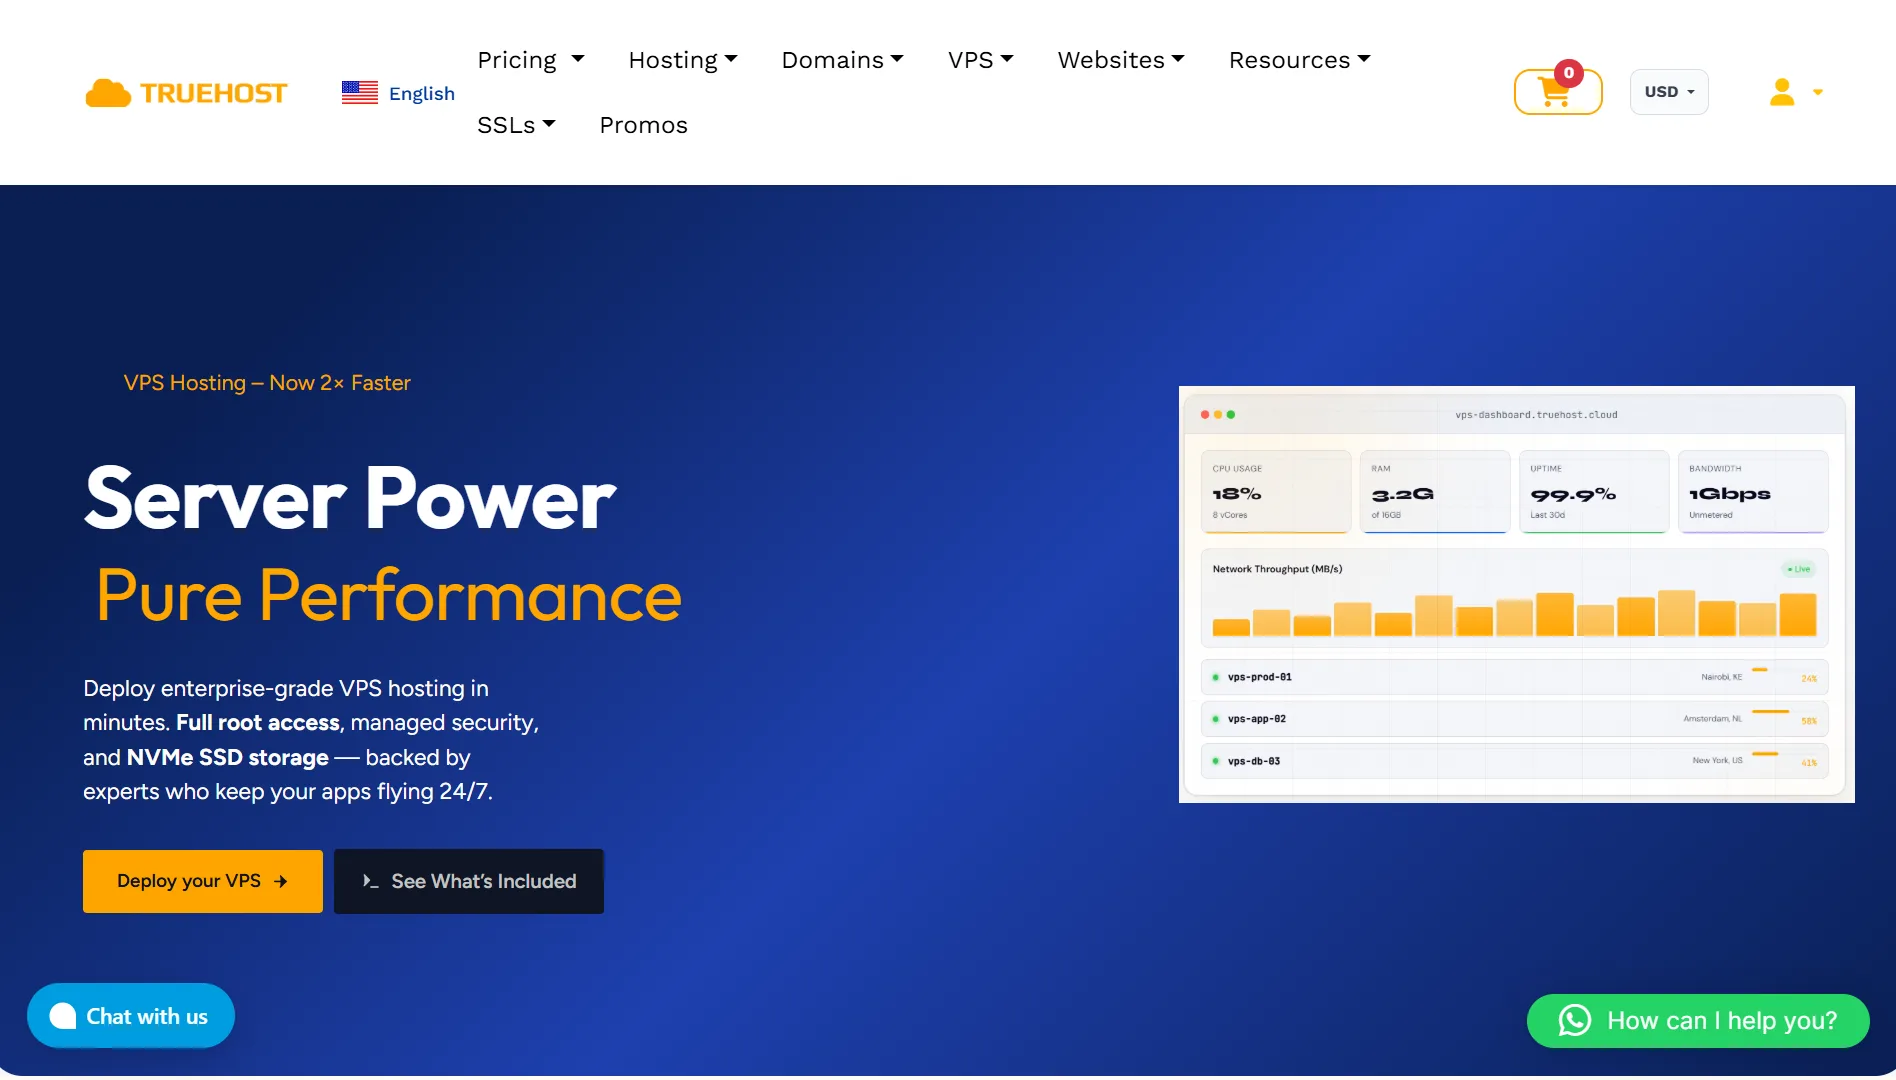Expand the Pricing menu
This screenshot has height=1080, width=1896.
click(531, 60)
